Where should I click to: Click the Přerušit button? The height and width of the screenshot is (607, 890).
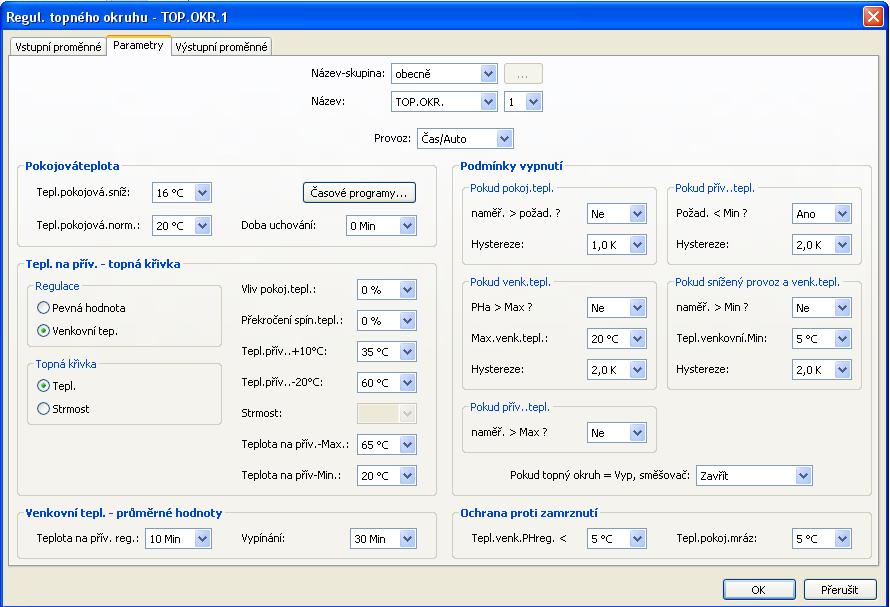[x=839, y=589]
